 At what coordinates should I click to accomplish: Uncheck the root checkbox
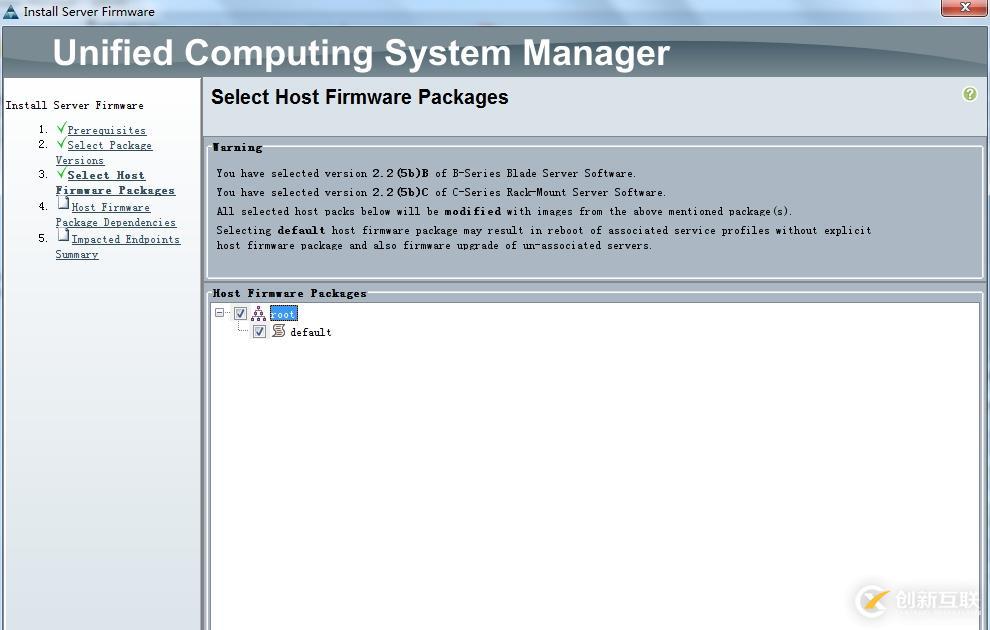tap(240, 314)
